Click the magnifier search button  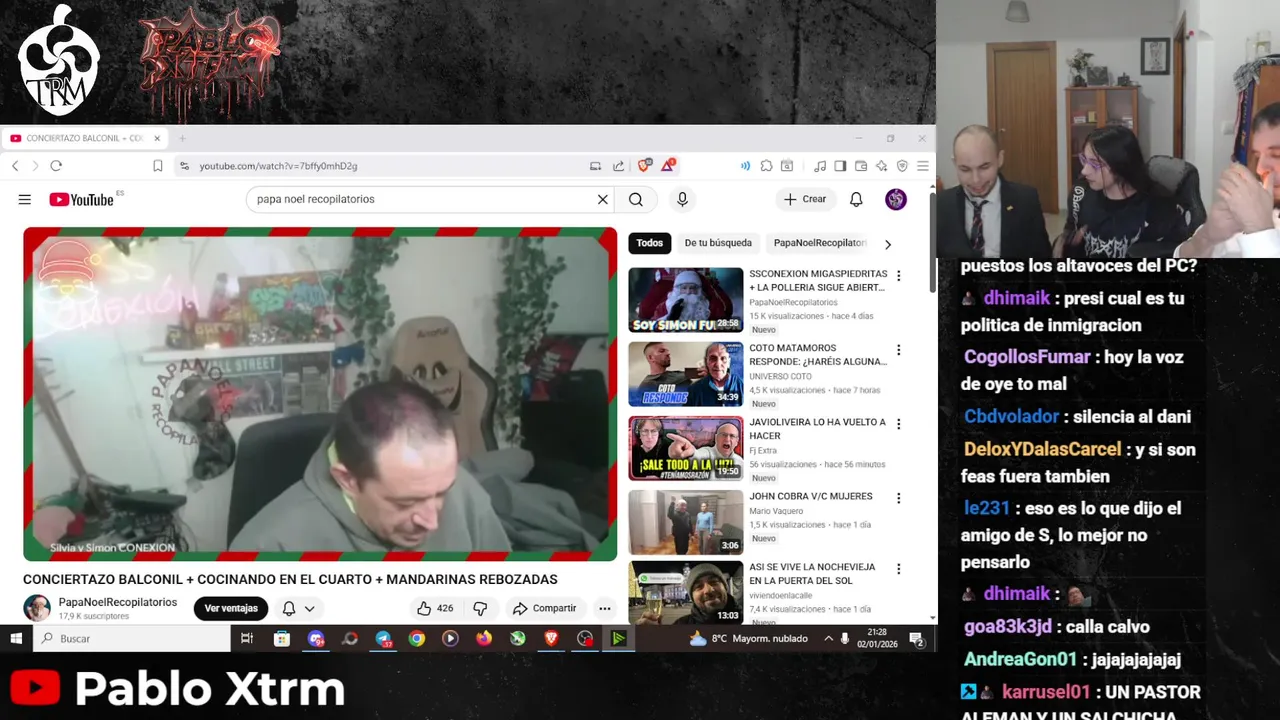click(x=636, y=199)
